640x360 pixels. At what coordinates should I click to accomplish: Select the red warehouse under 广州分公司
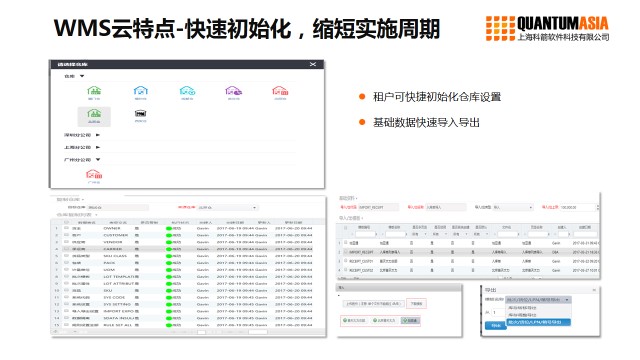point(94,175)
